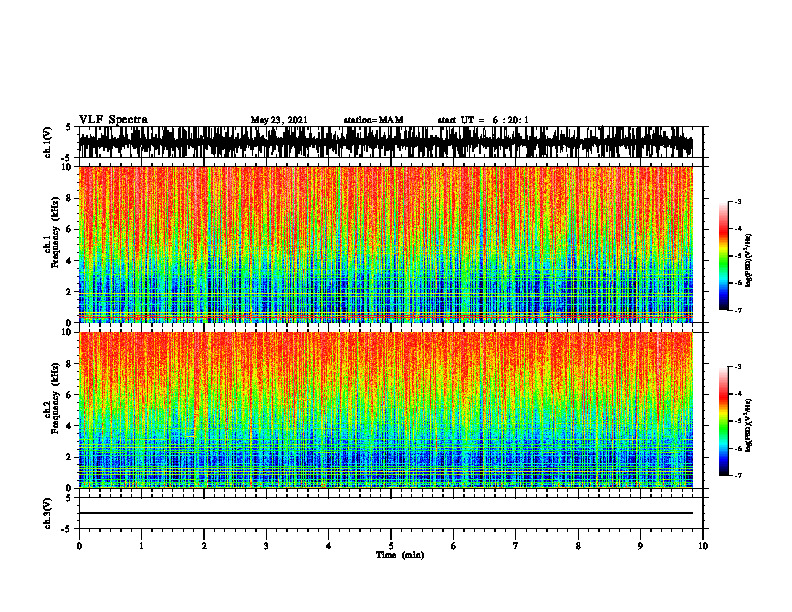
Task: Click the ch.2 spectrogram color scale bar
Action: [x=724, y=421]
